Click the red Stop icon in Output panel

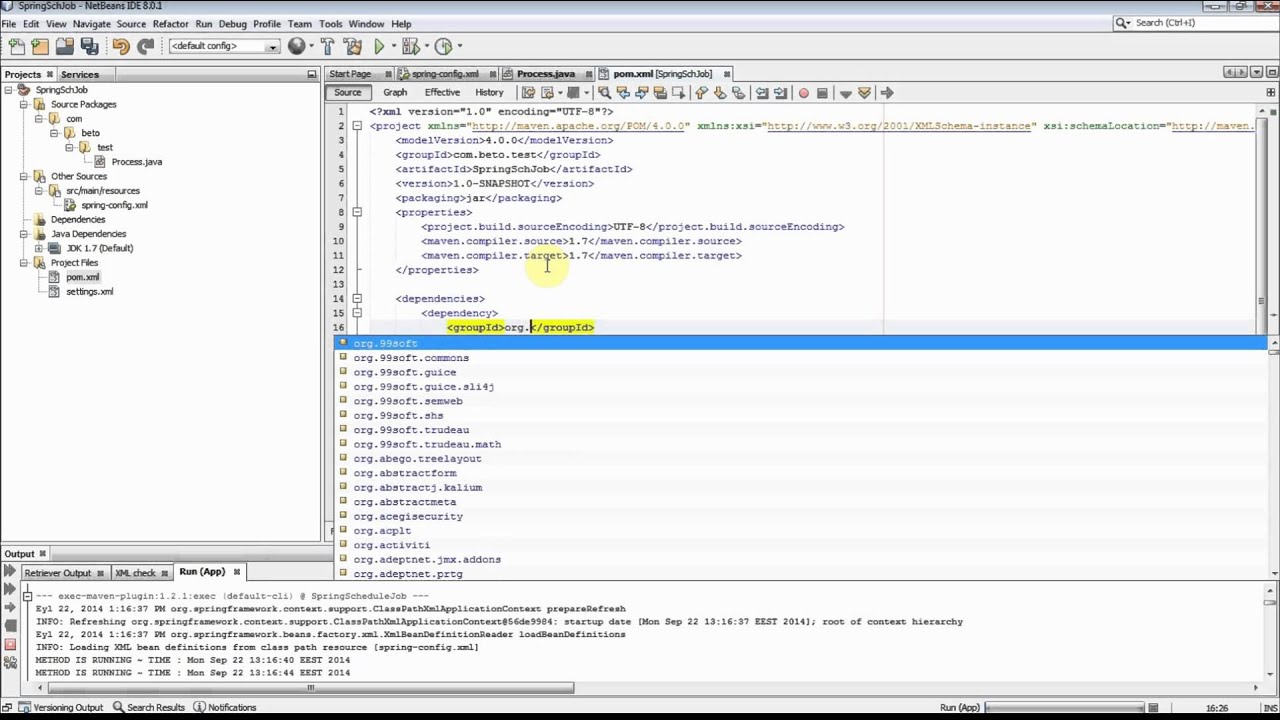(10, 644)
